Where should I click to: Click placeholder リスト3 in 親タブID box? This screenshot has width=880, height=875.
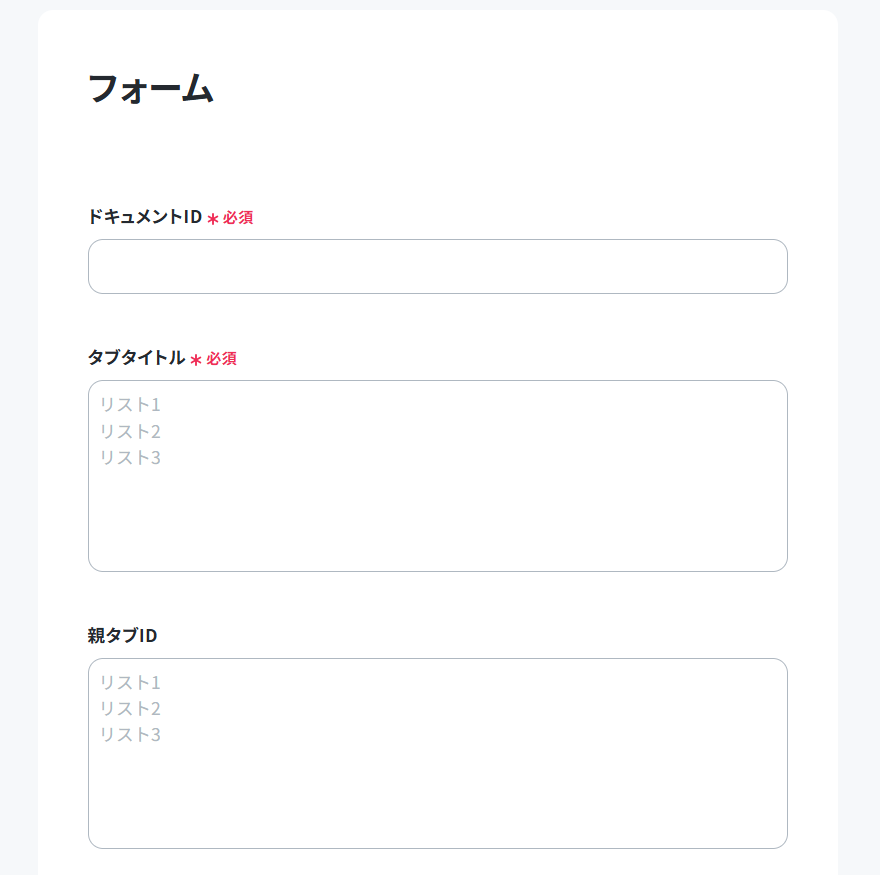tap(130, 735)
